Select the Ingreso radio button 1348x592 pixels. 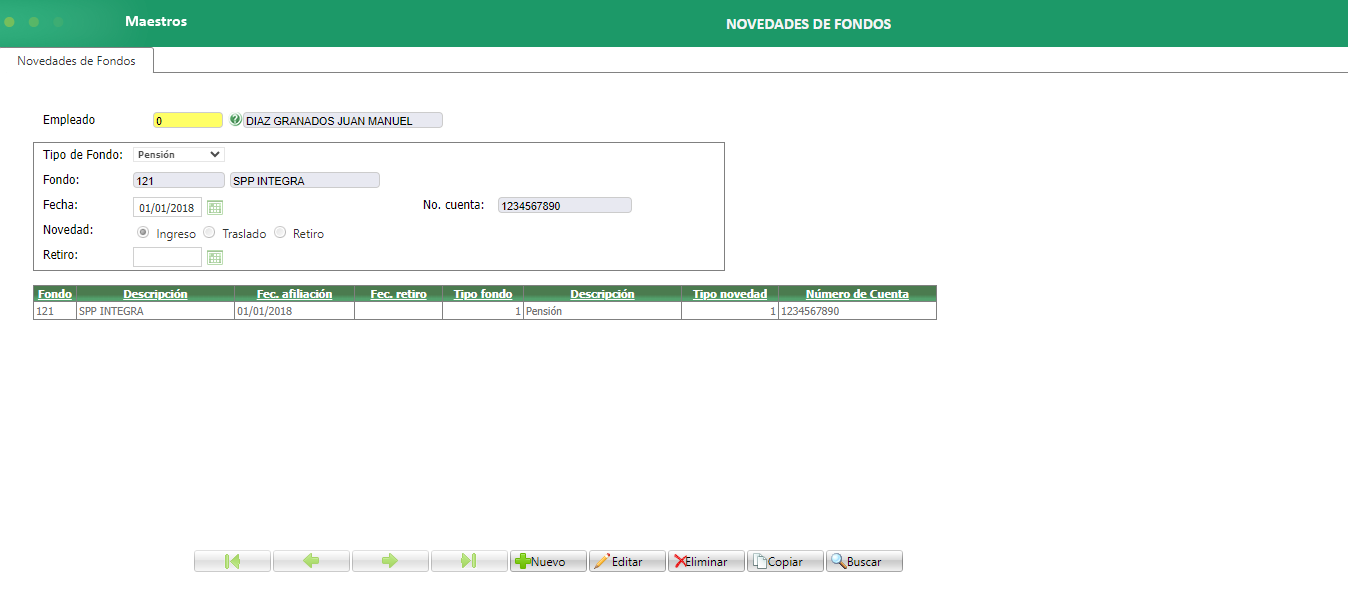[142, 231]
